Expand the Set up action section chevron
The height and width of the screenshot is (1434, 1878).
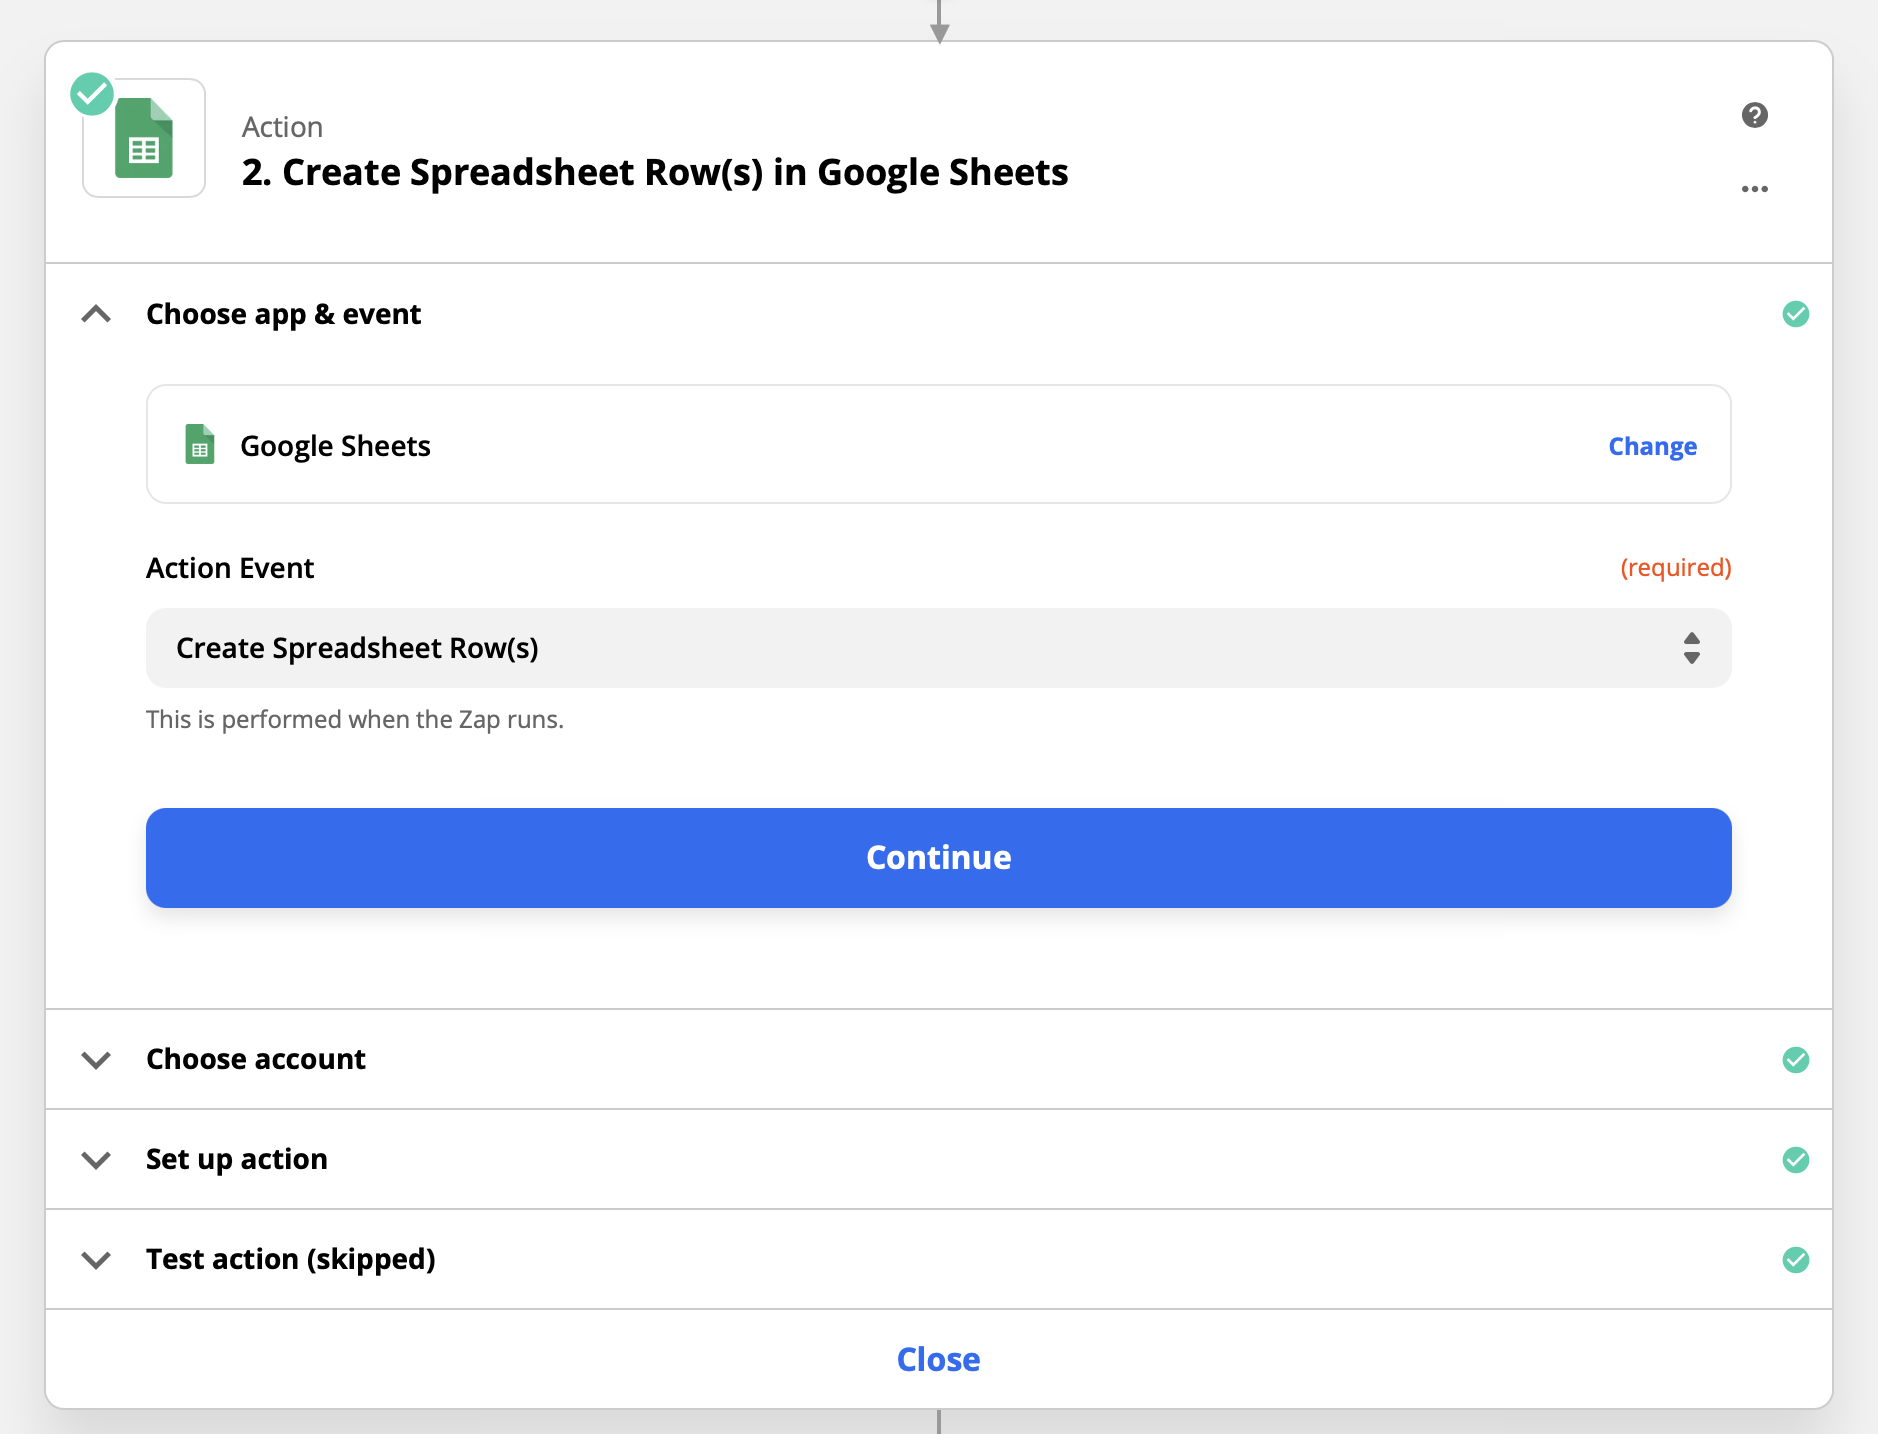[x=96, y=1160]
